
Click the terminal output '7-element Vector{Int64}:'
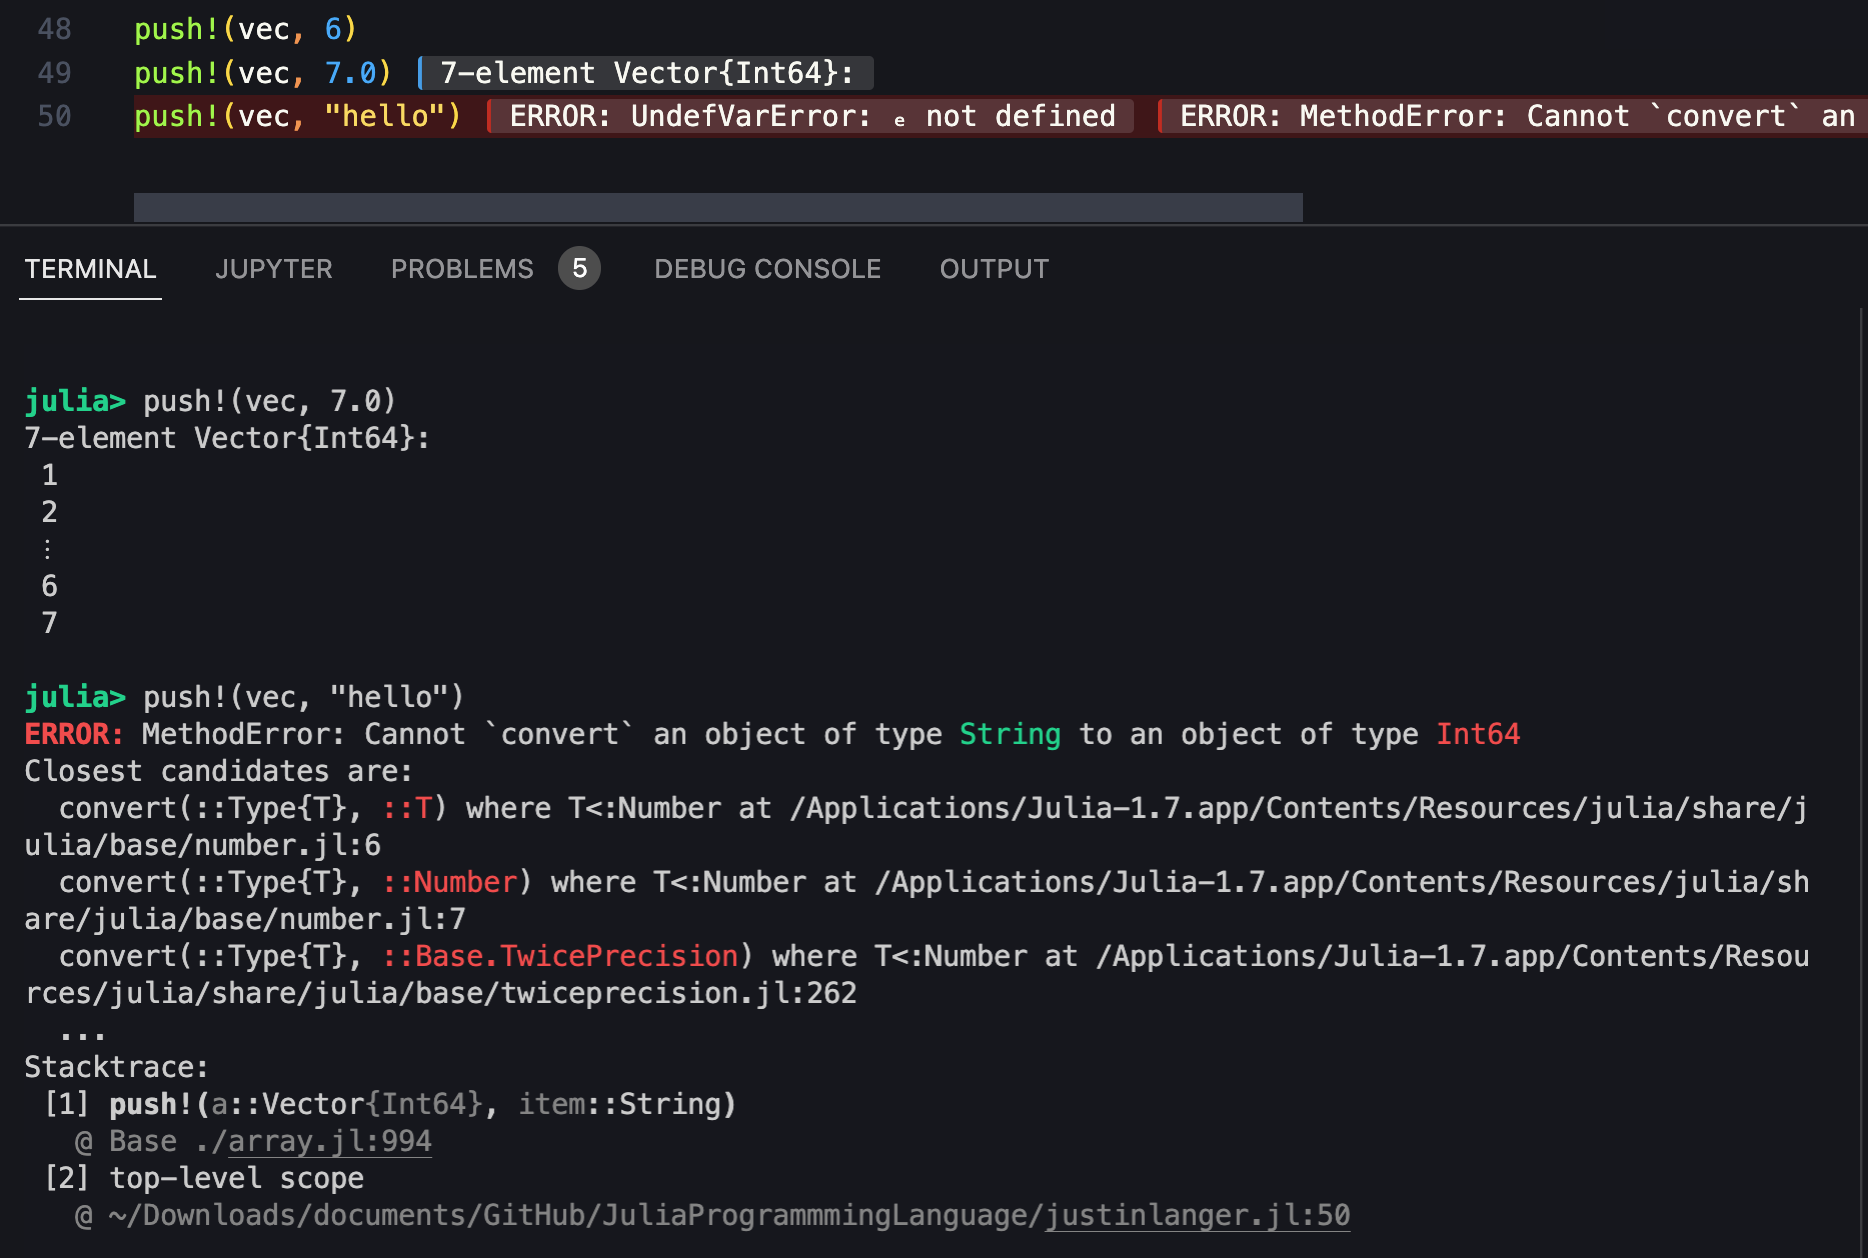click(x=227, y=438)
